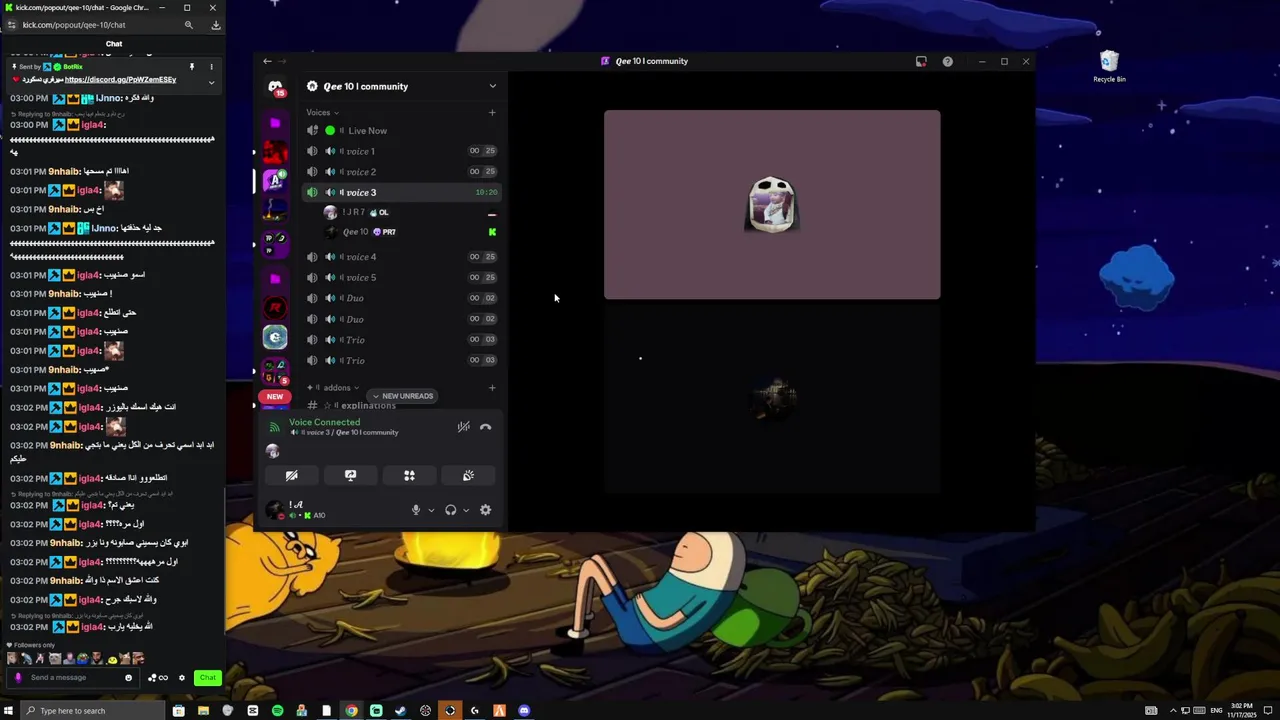The image size is (1280, 720).
Task: Click the kick.com address bar URL
Action: (74, 25)
